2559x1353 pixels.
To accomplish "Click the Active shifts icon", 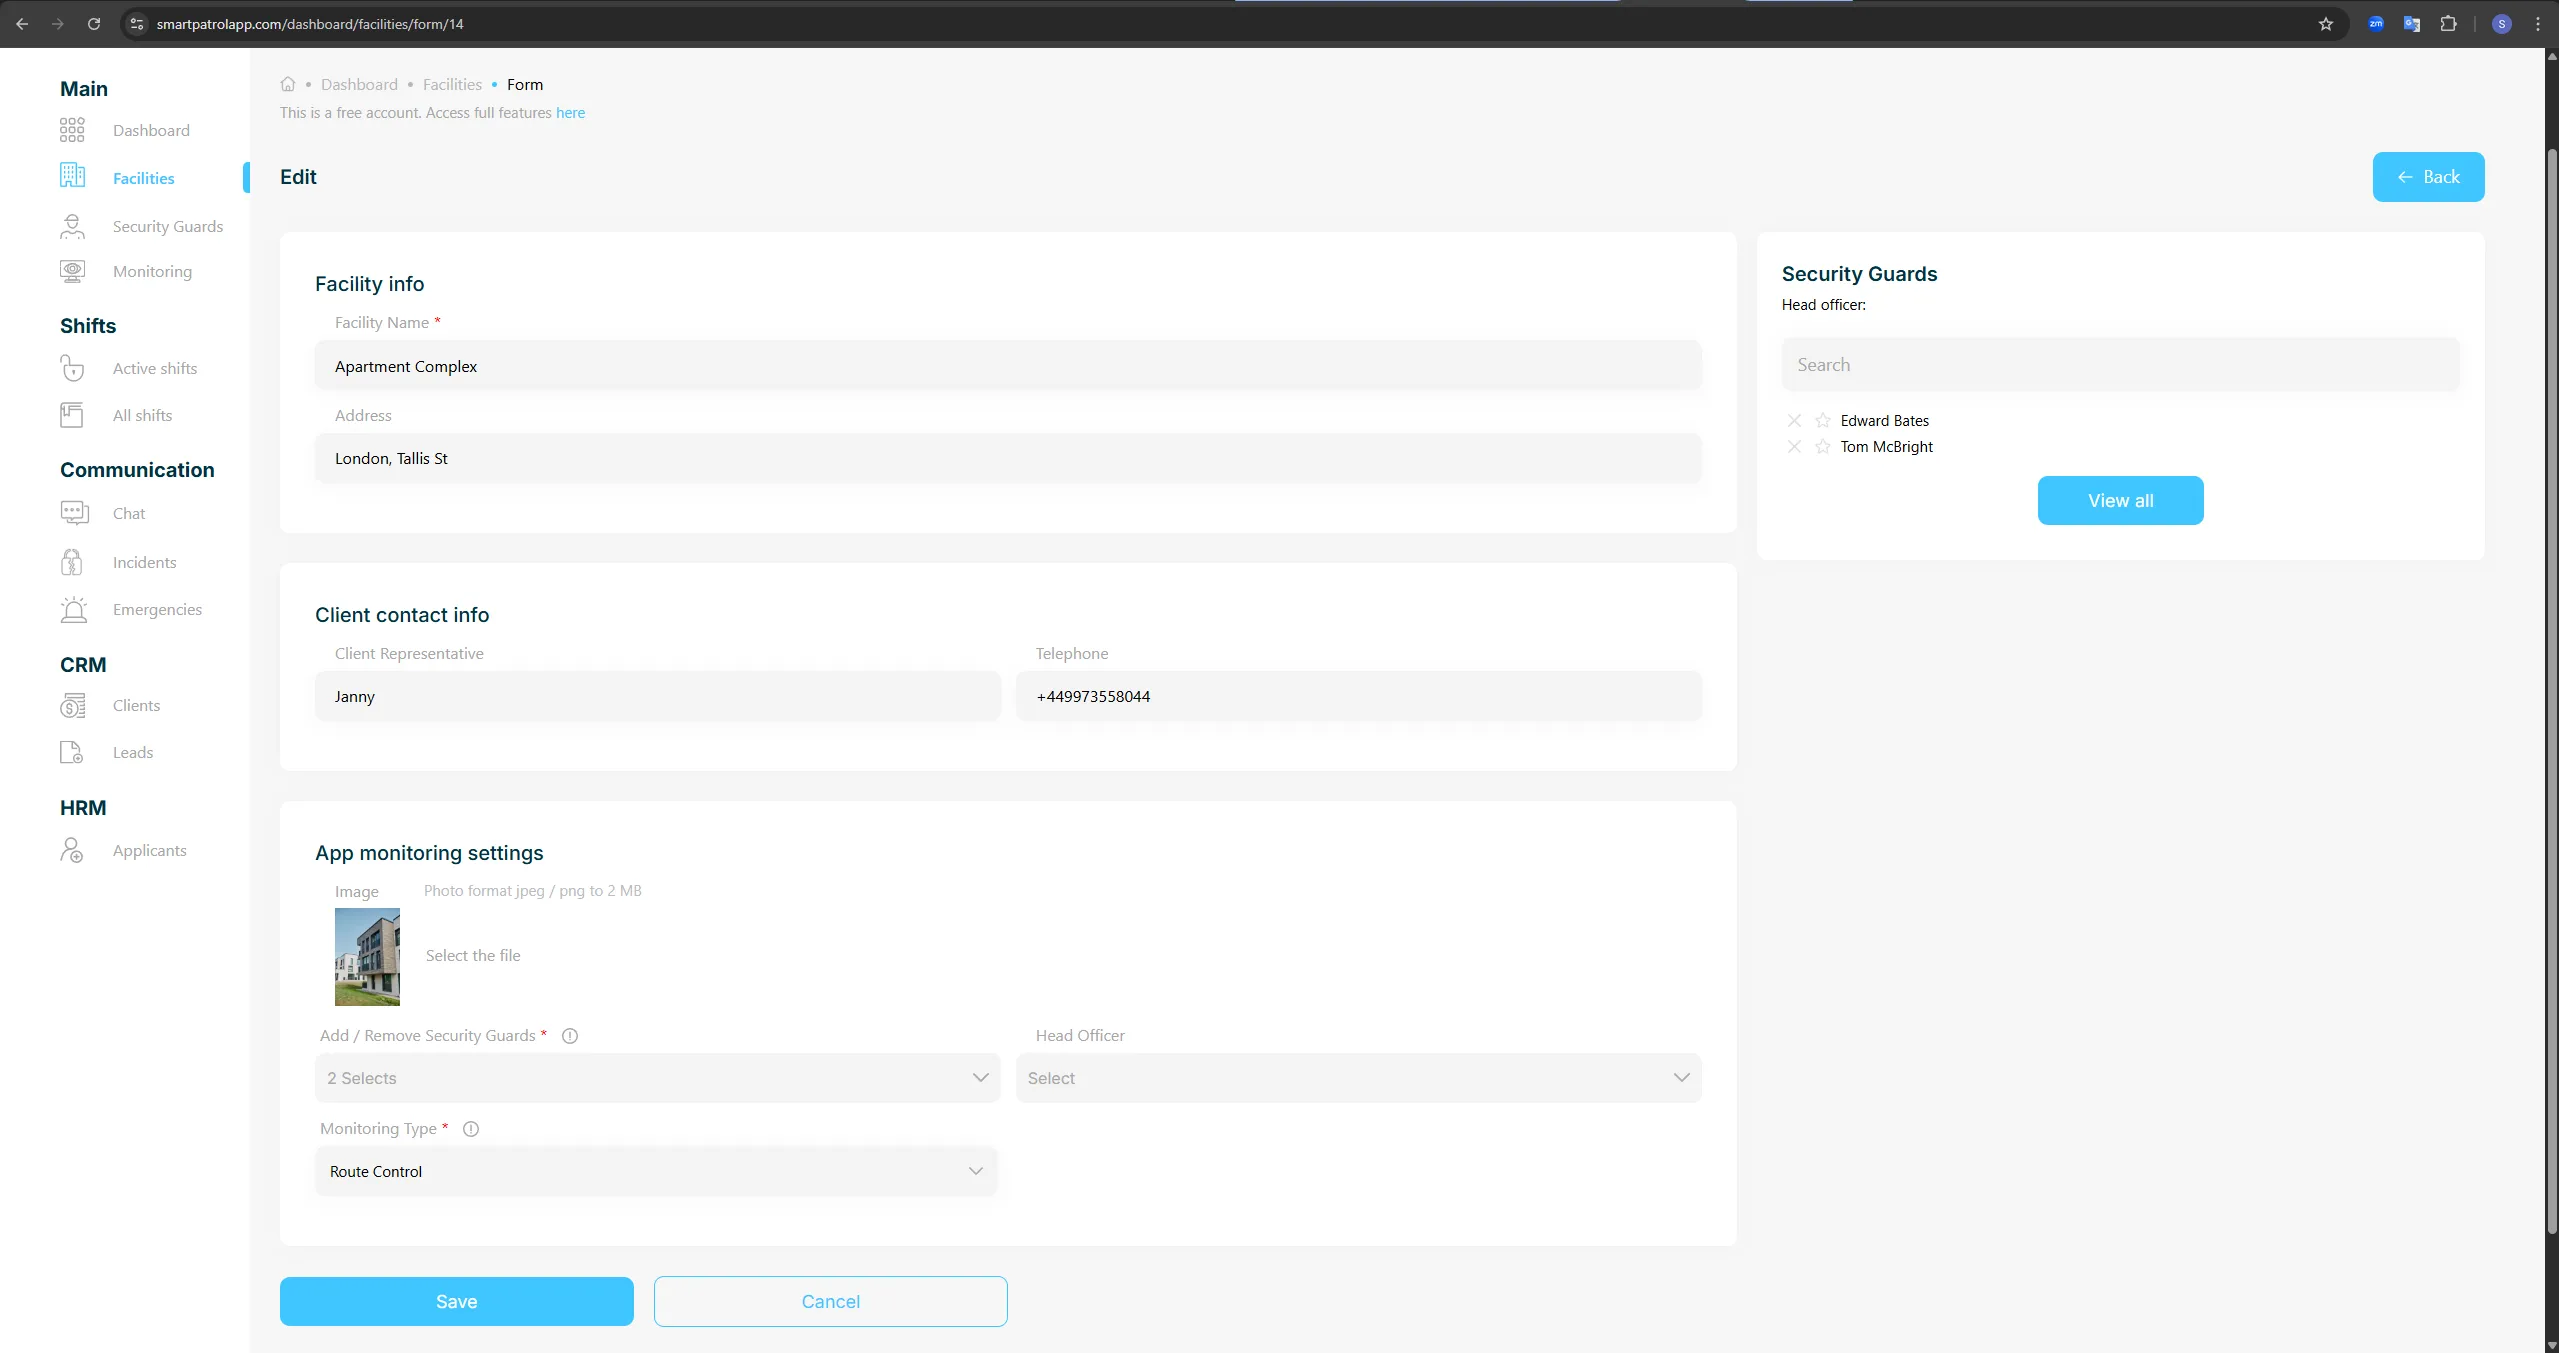I will pos(72,368).
